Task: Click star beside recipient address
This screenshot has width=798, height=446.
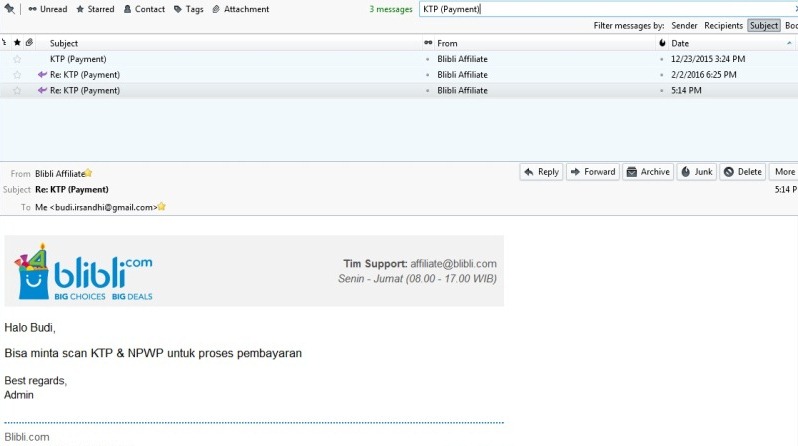Action: point(162,207)
